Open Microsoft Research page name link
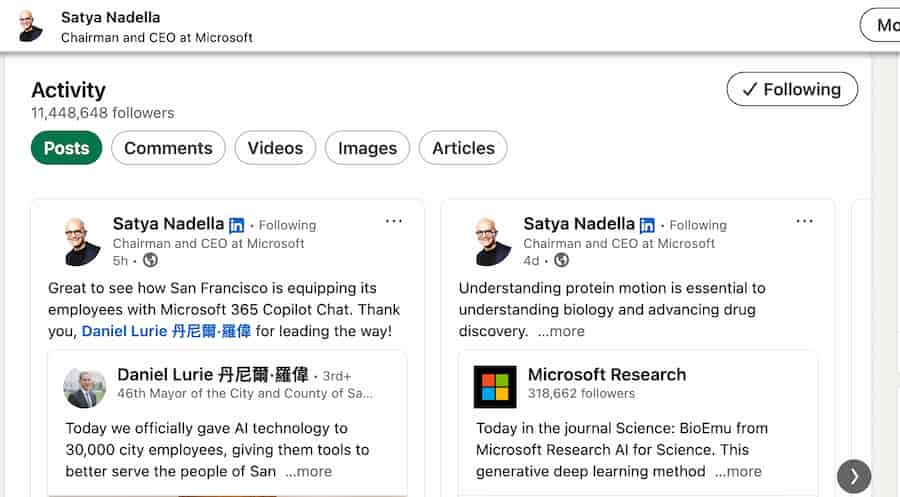The image size is (900, 497). point(606,375)
